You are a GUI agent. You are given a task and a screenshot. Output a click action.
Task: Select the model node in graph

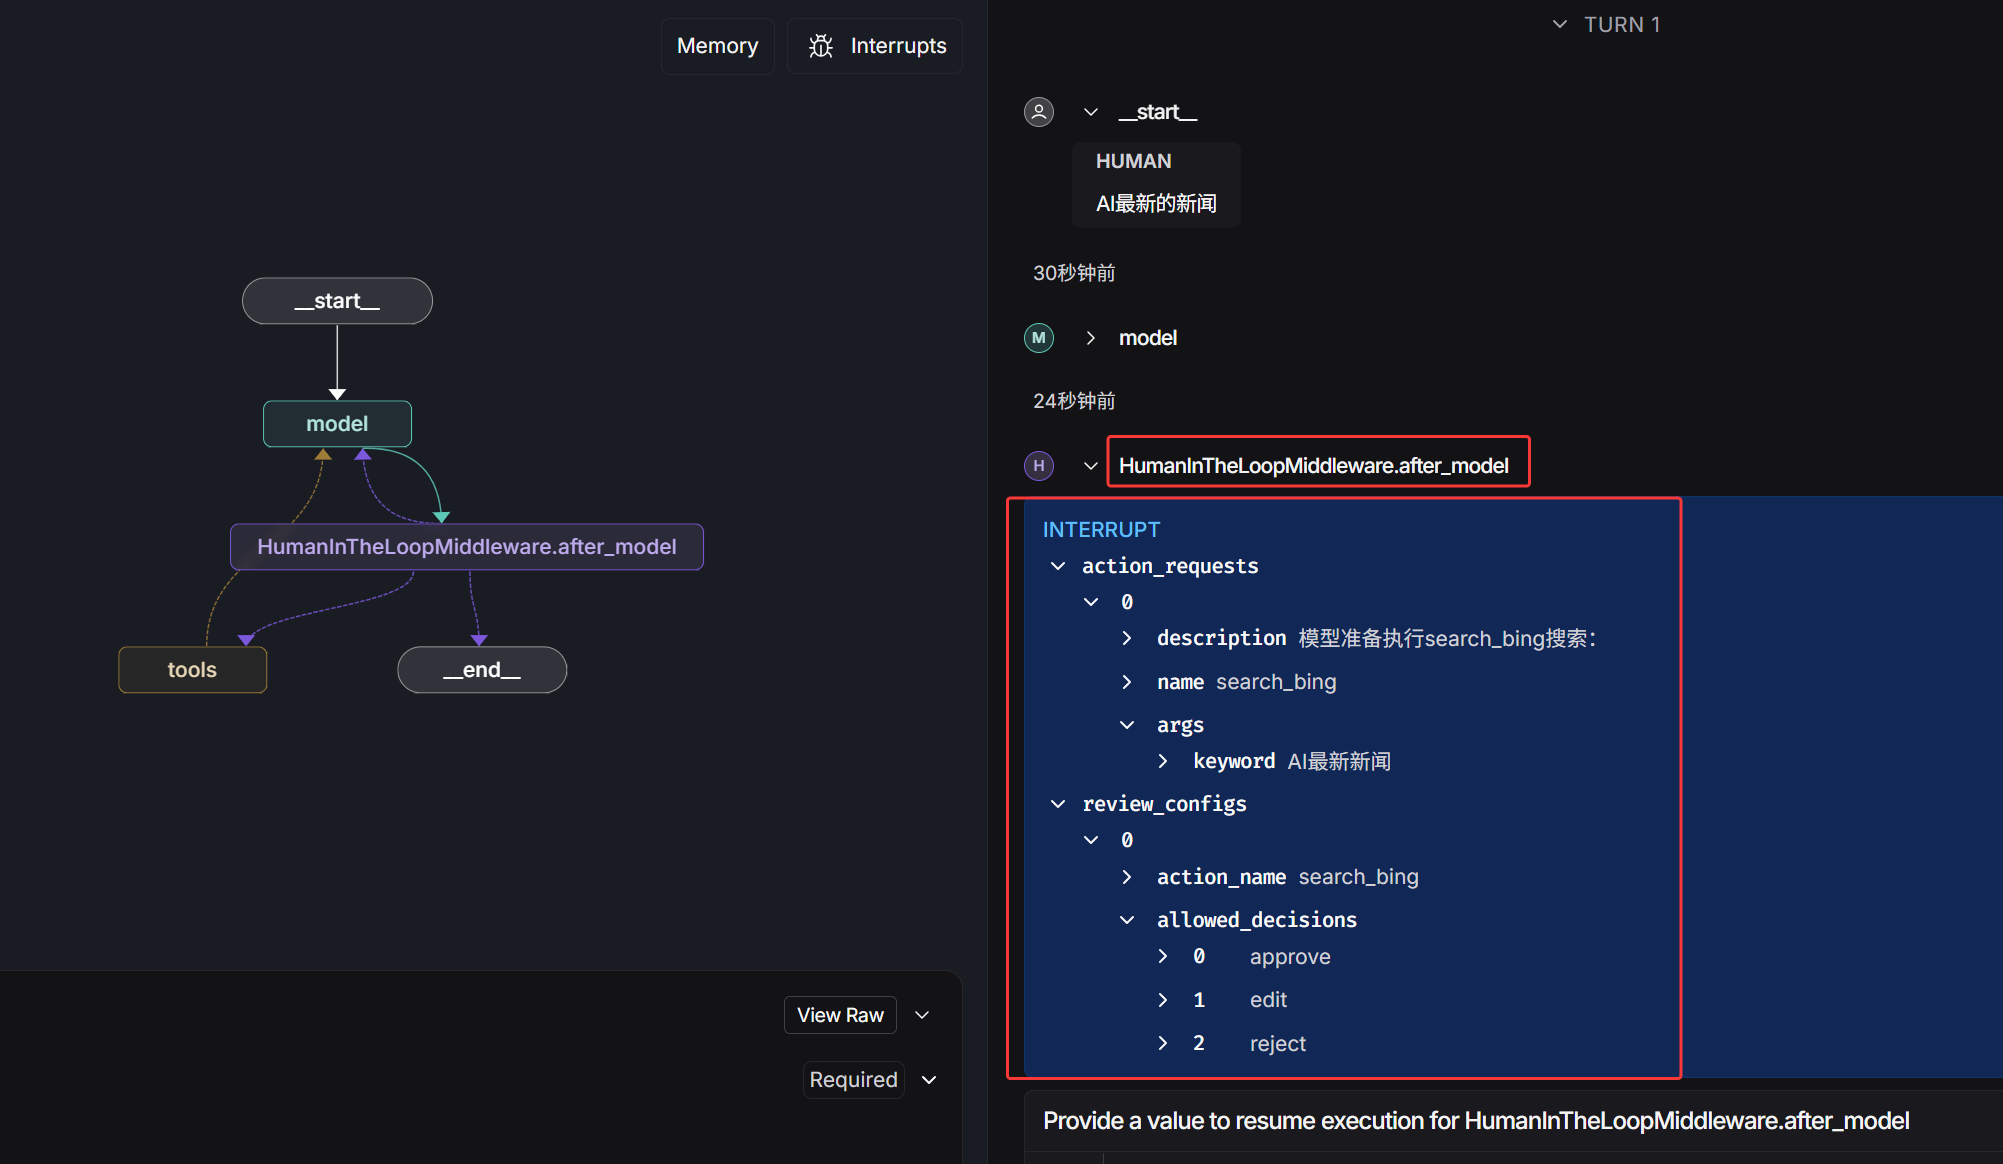tap(337, 424)
